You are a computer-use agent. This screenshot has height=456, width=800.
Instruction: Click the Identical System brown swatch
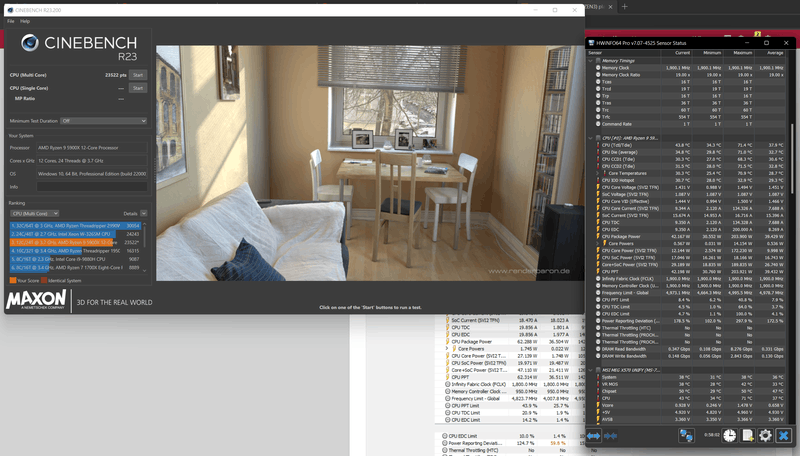pyautogui.click(x=44, y=281)
